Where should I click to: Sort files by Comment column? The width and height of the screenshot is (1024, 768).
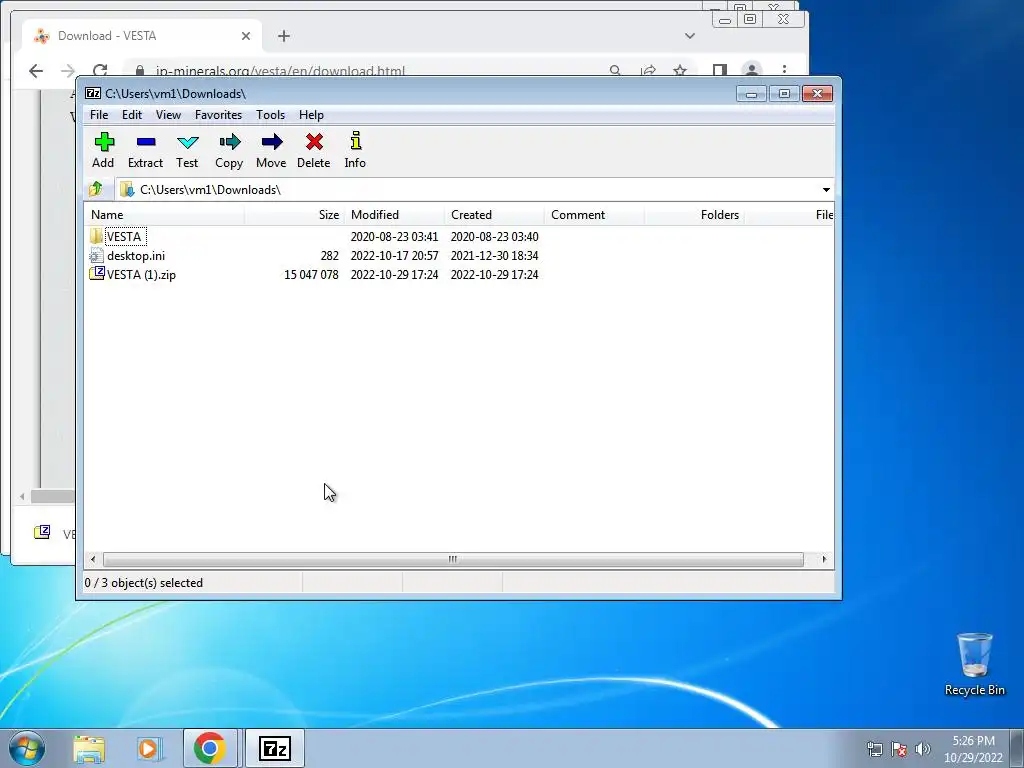click(594, 215)
